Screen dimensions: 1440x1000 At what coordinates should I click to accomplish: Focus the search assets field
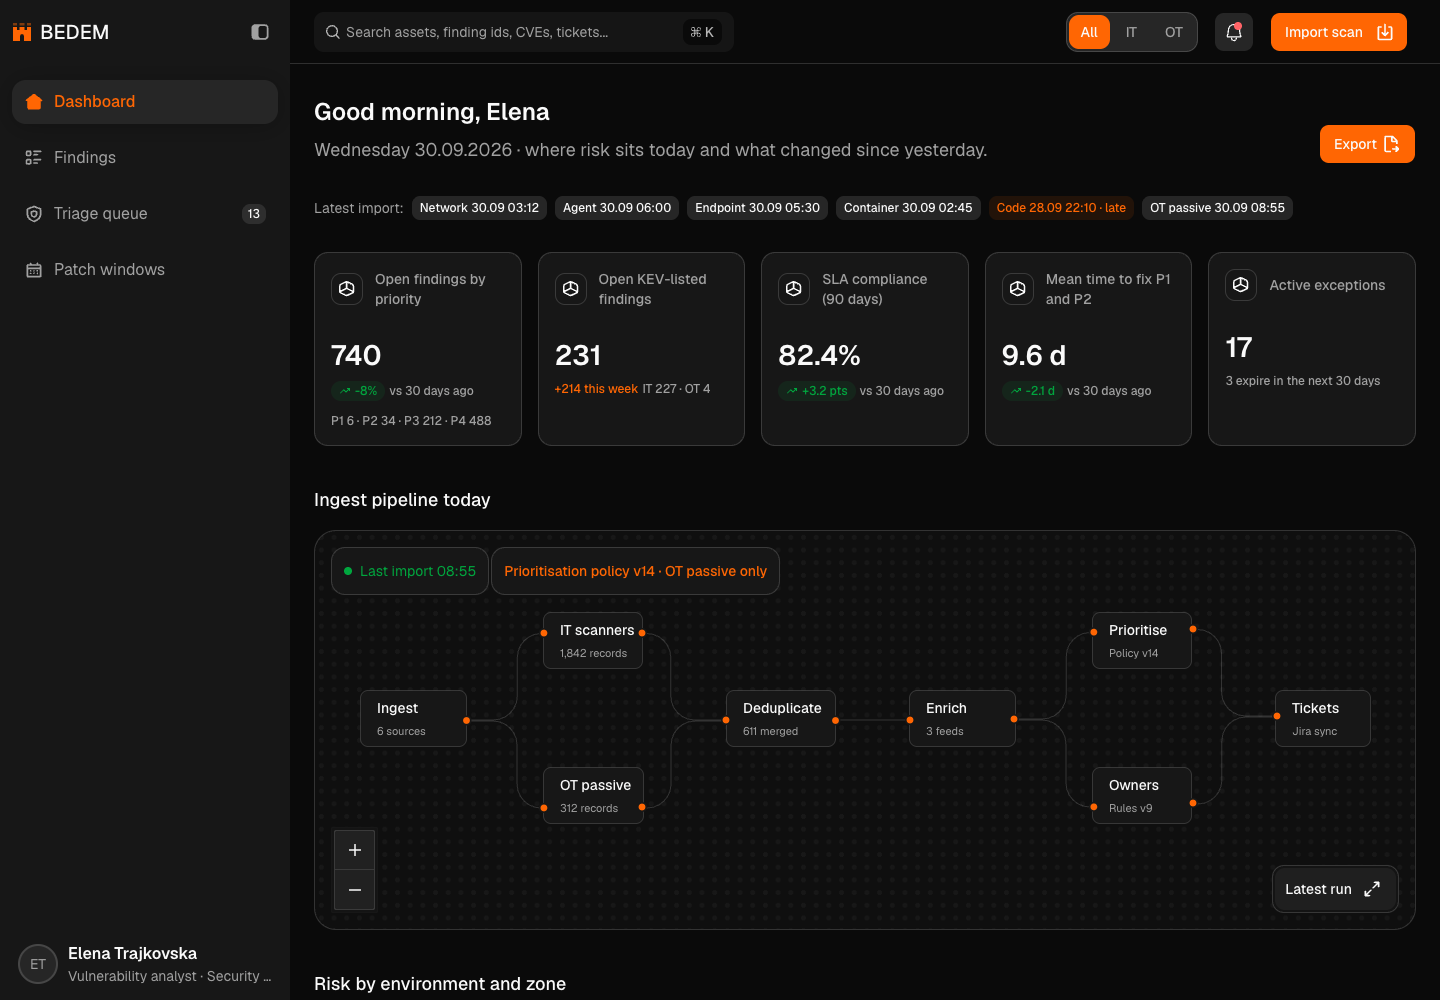coord(524,32)
